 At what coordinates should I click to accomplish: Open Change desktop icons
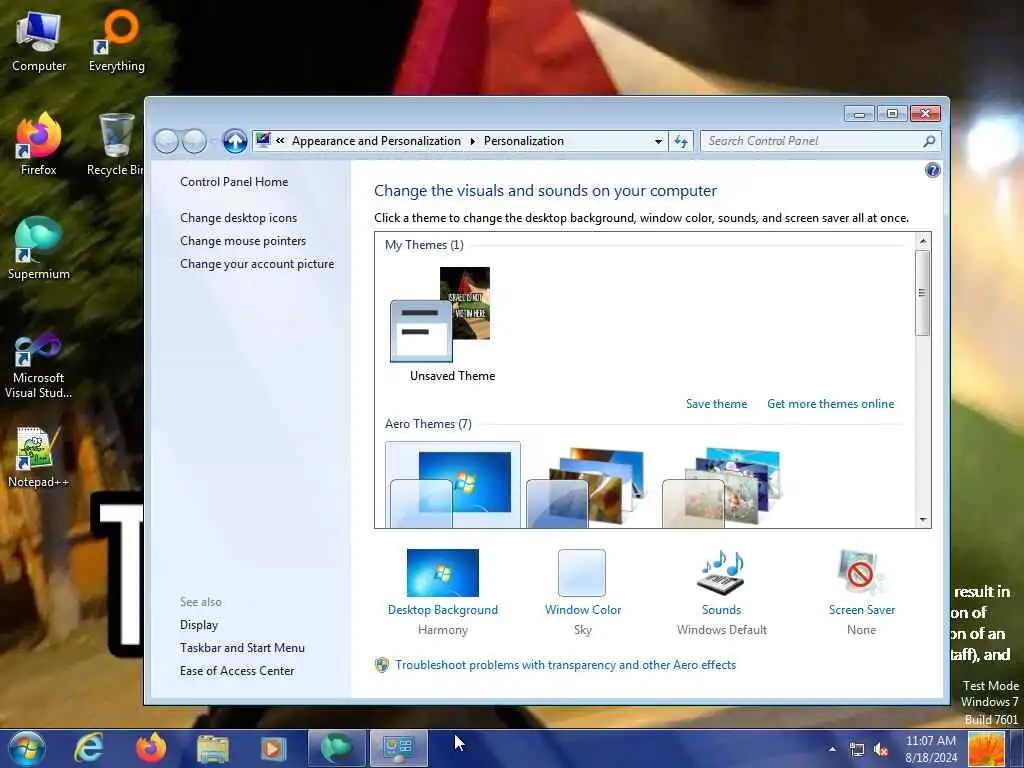coord(238,218)
